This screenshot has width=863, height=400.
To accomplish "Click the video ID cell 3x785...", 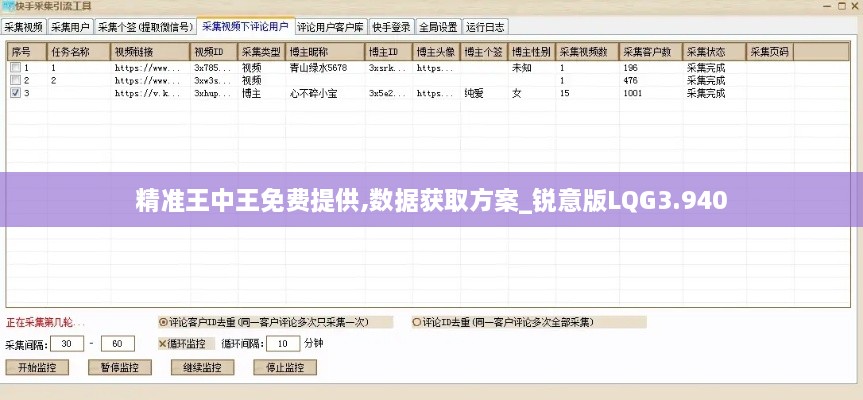I will [x=214, y=68].
